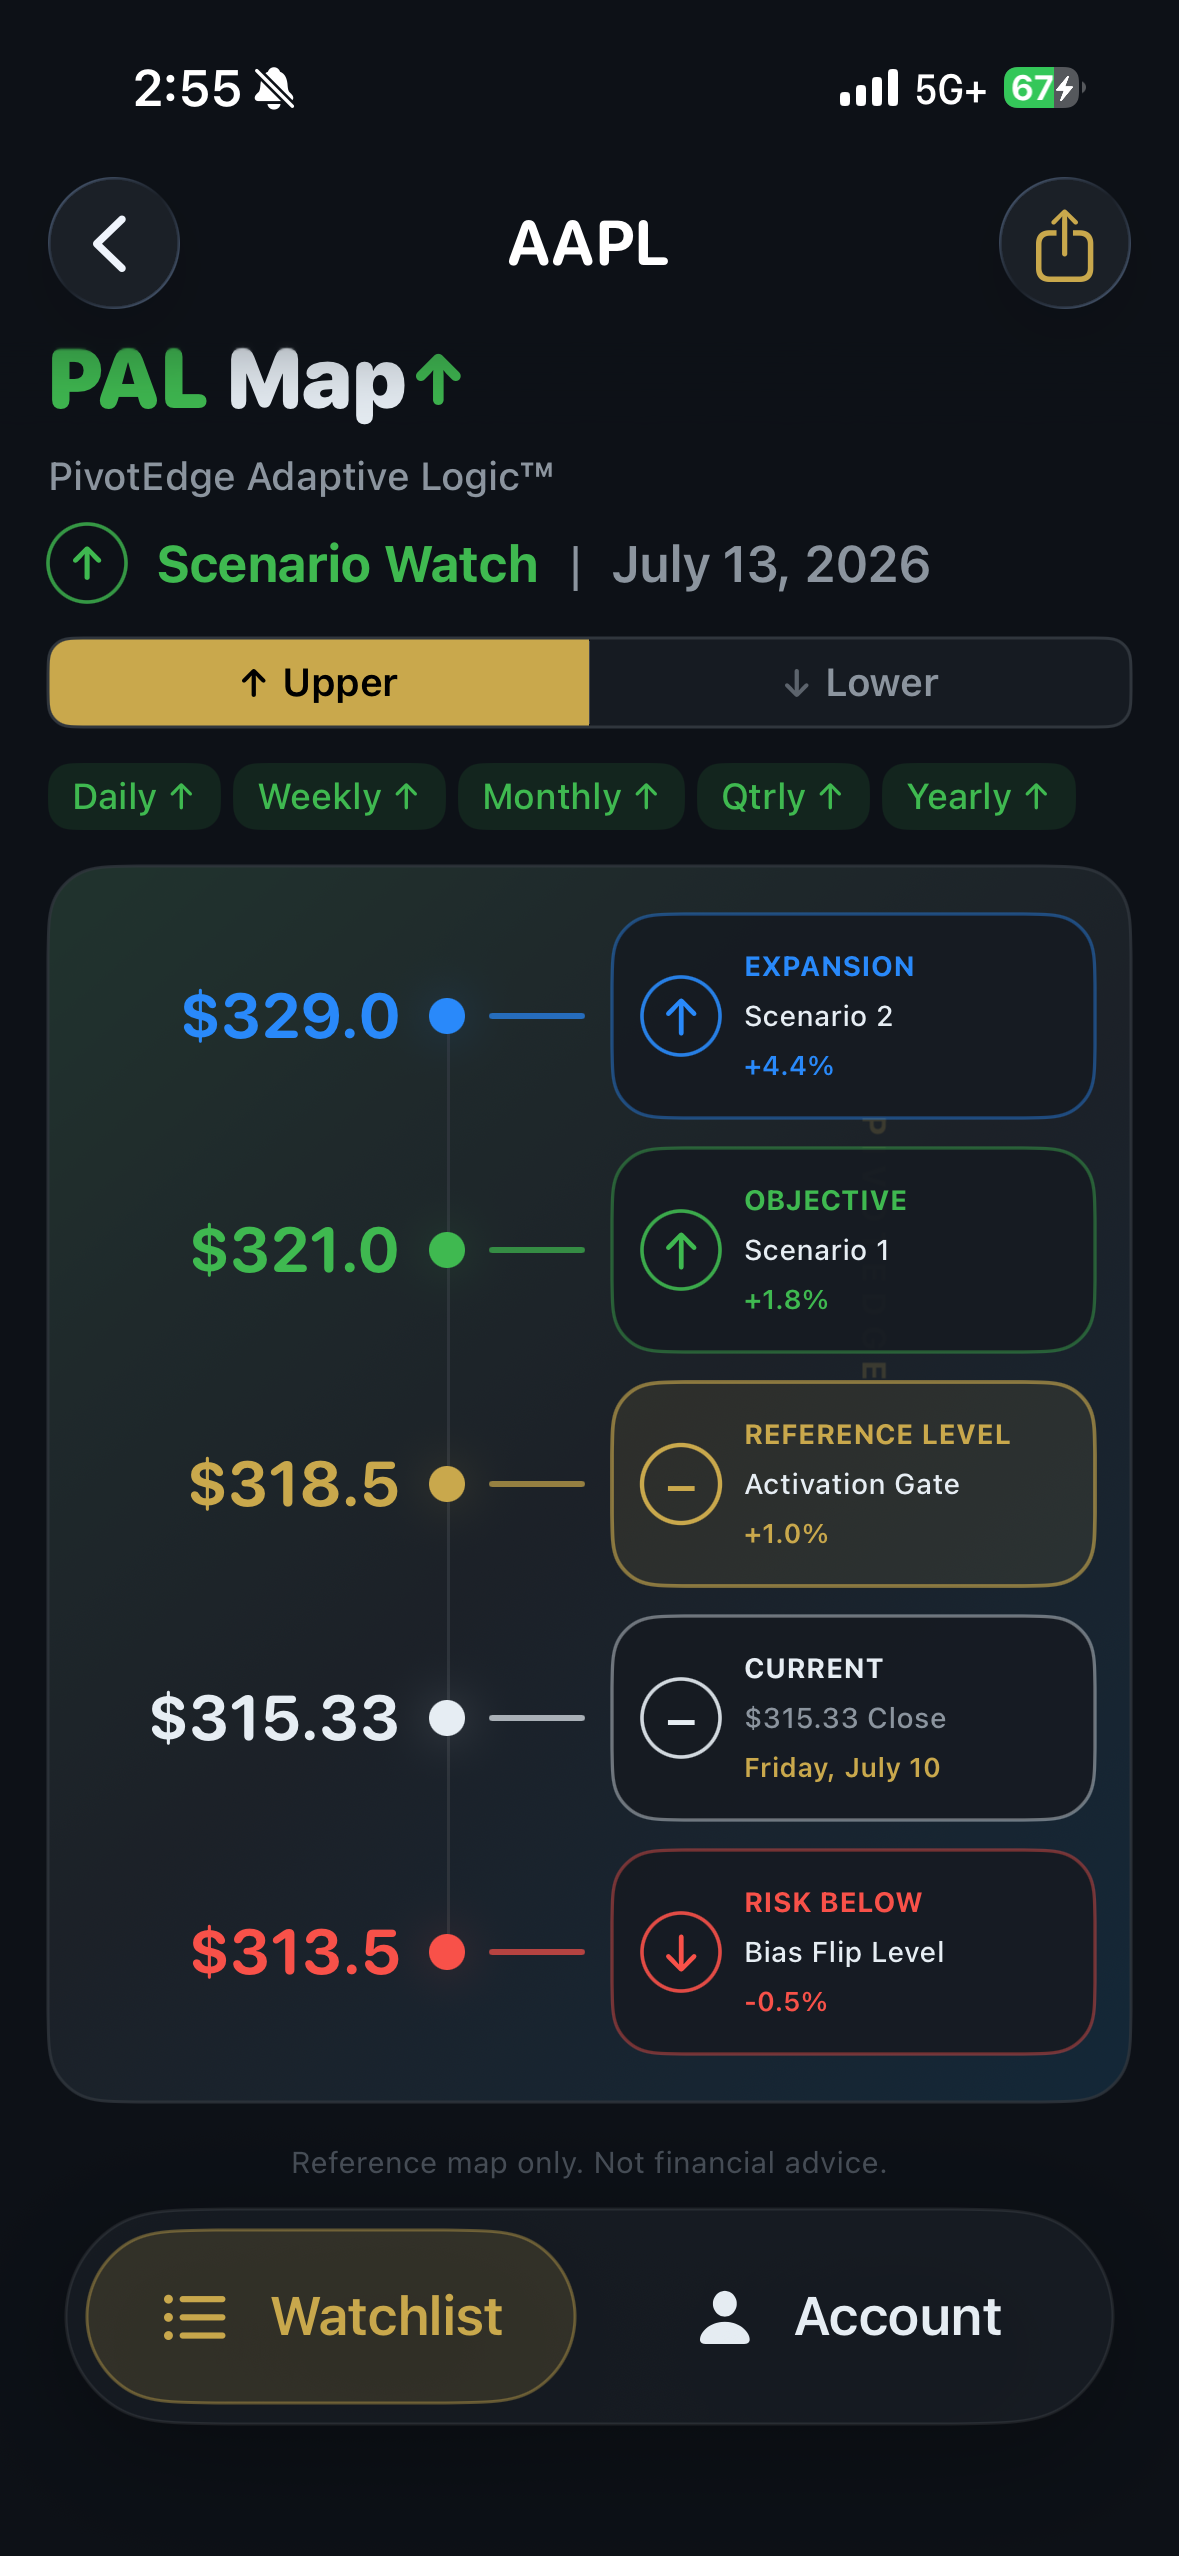Select the Yearly timeframe chip
Screen dimensions: 1179x2556
pos(979,797)
